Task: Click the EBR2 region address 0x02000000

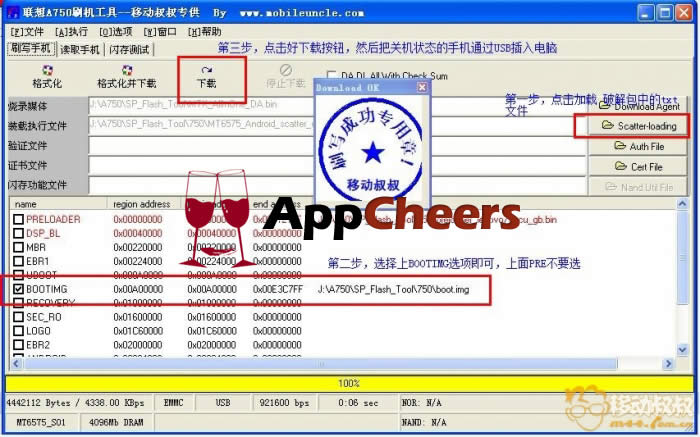Action: 138,345
